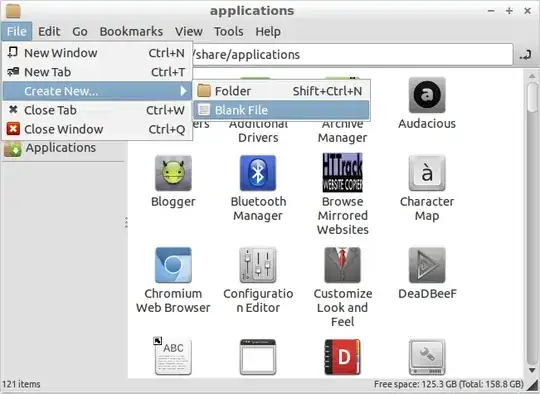
Task: Select the Customize Look and Feel icon
Action: point(342,265)
